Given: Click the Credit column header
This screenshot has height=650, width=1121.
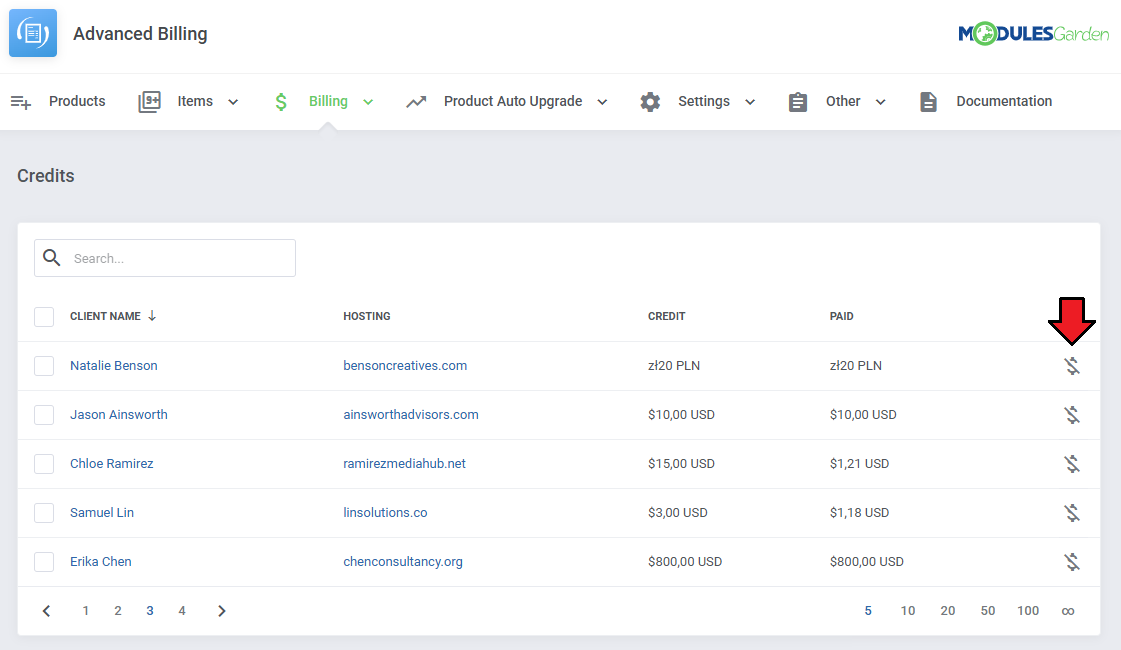Looking at the screenshot, I should [666, 316].
